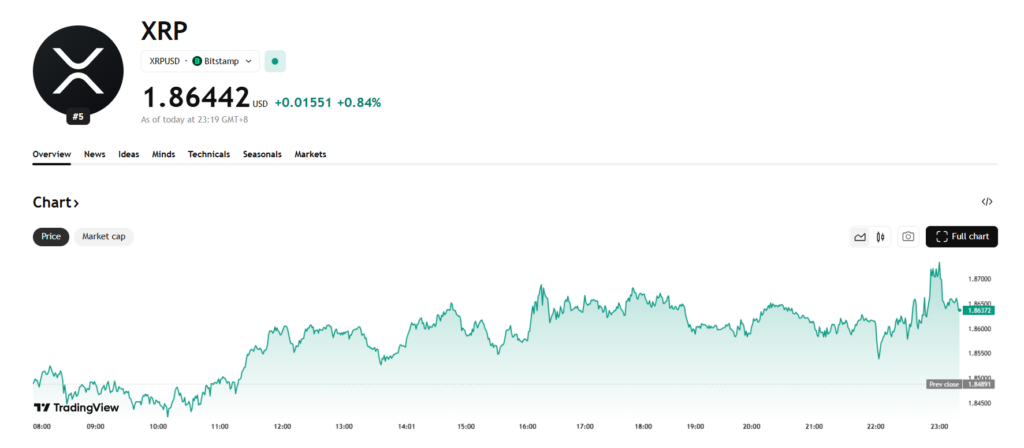Click the embed code icon above the chart
This screenshot has height=448, width=1024.
click(x=987, y=202)
